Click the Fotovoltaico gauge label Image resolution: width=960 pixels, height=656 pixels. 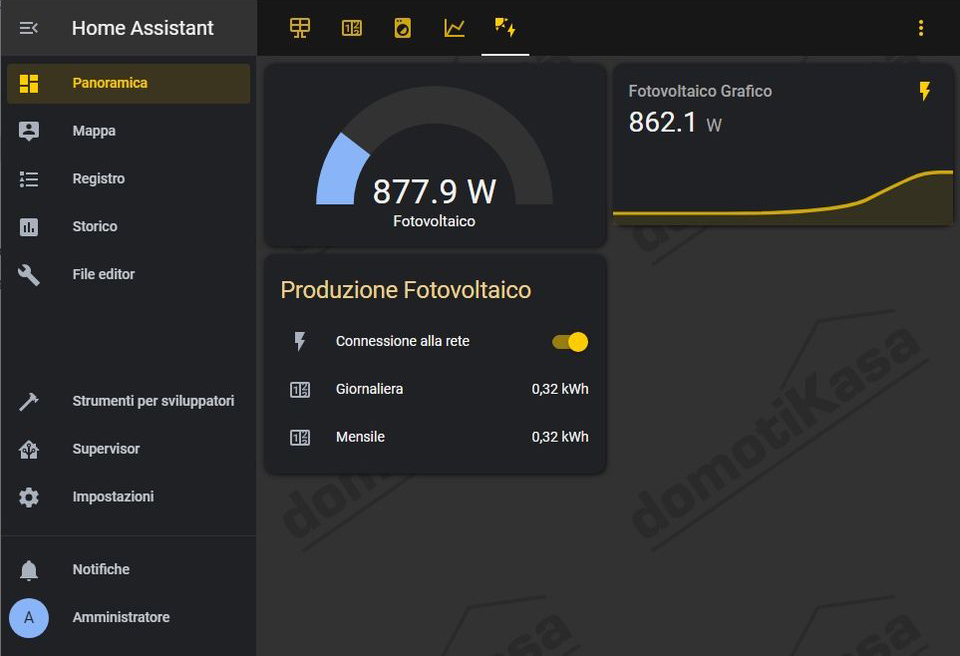[x=434, y=221]
